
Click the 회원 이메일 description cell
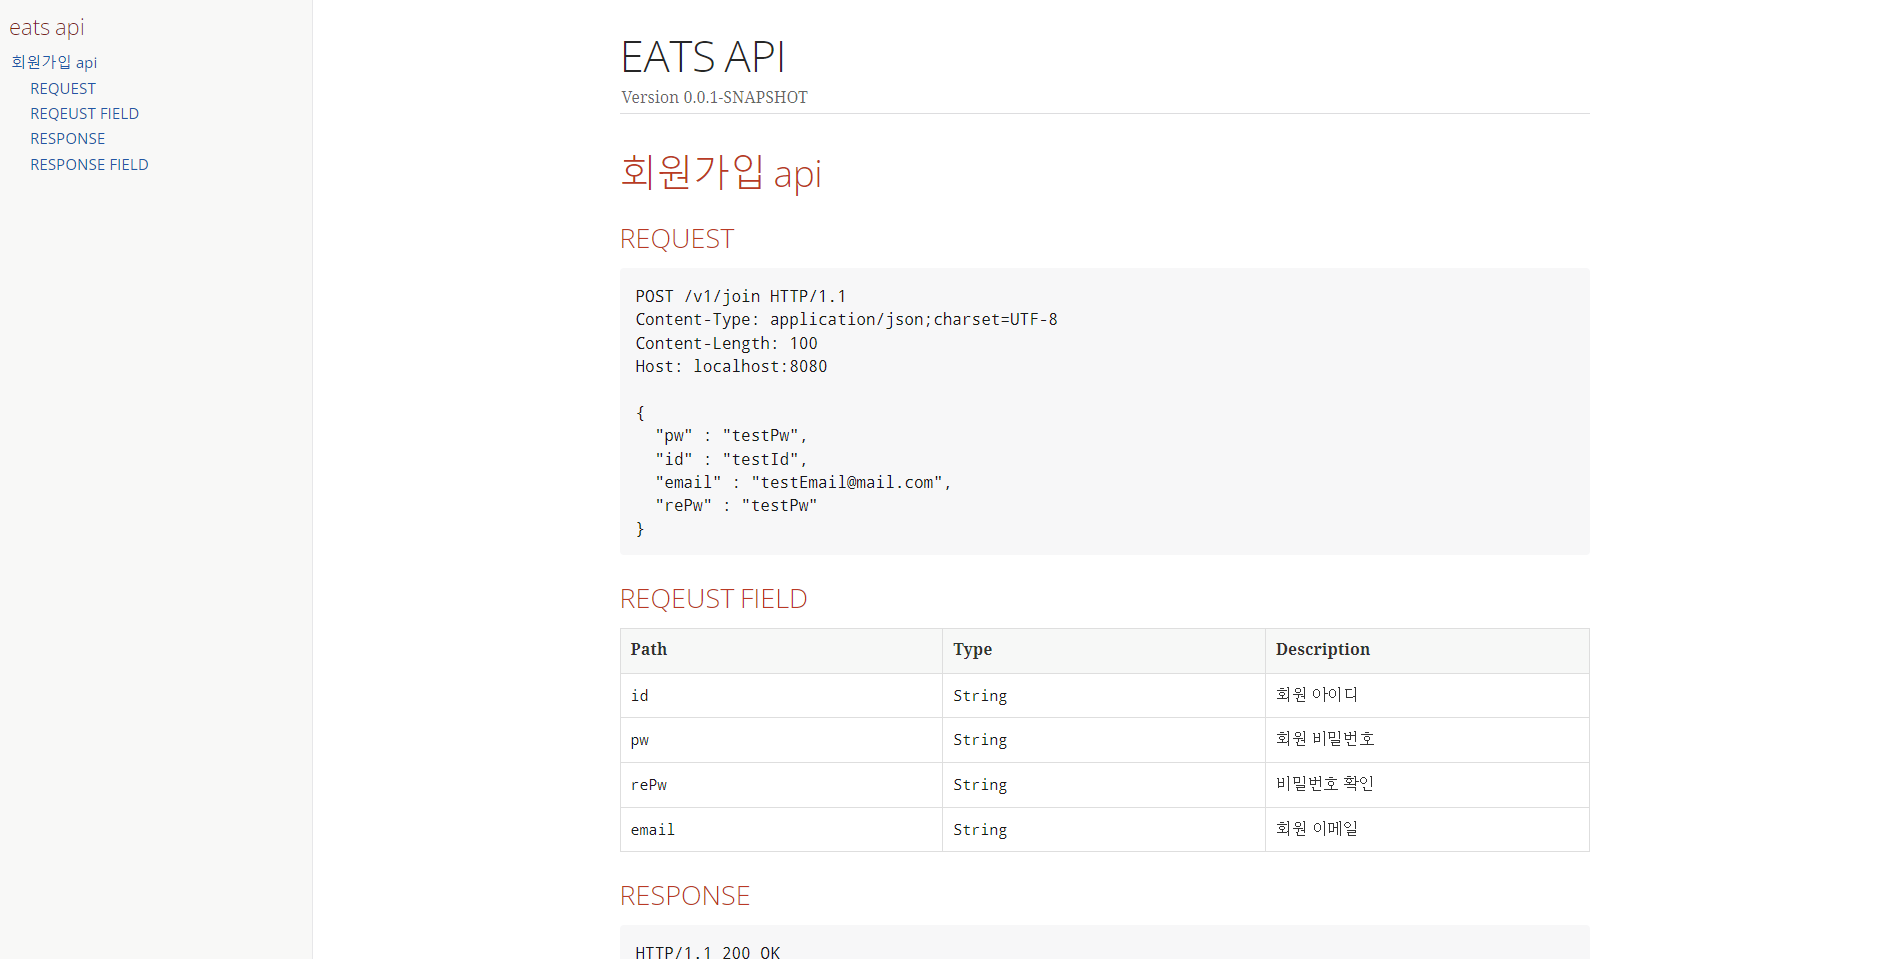1427,830
